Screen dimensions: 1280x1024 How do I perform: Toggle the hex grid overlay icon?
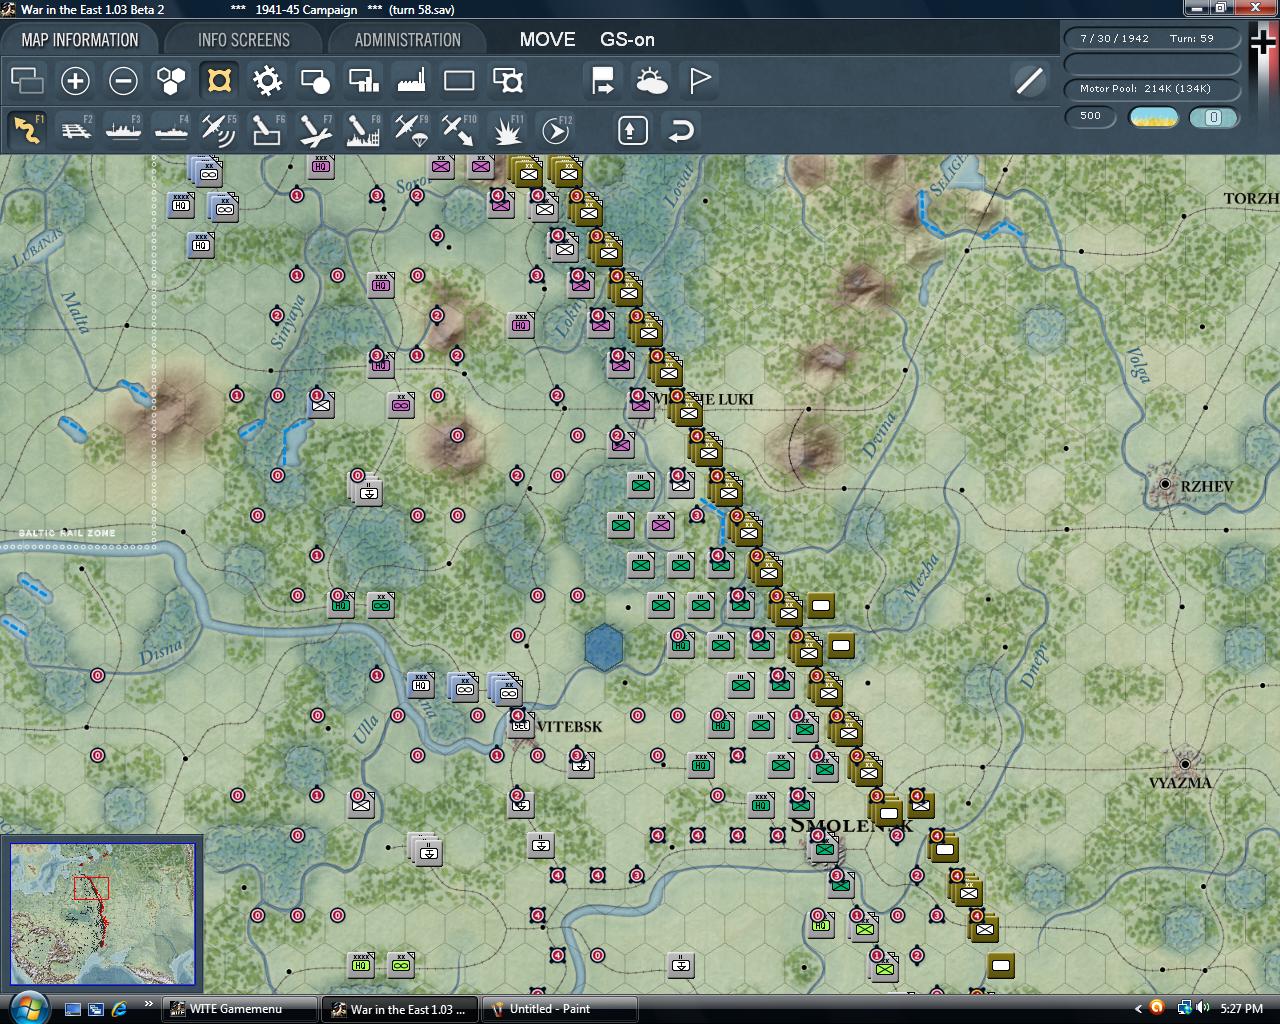171,80
